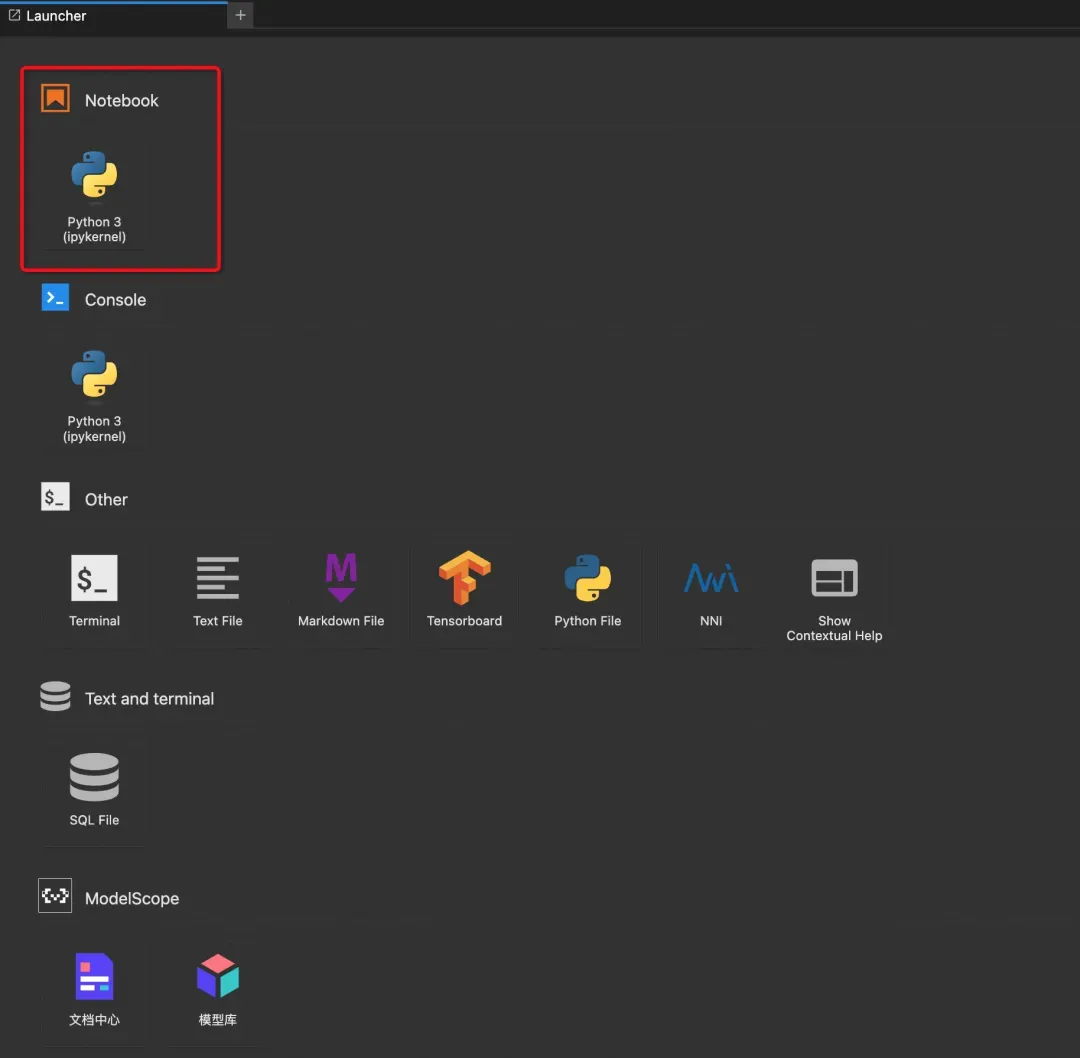The height and width of the screenshot is (1058, 1080).
Task: Click the Notebook section icon
Action: pos(55,98)
